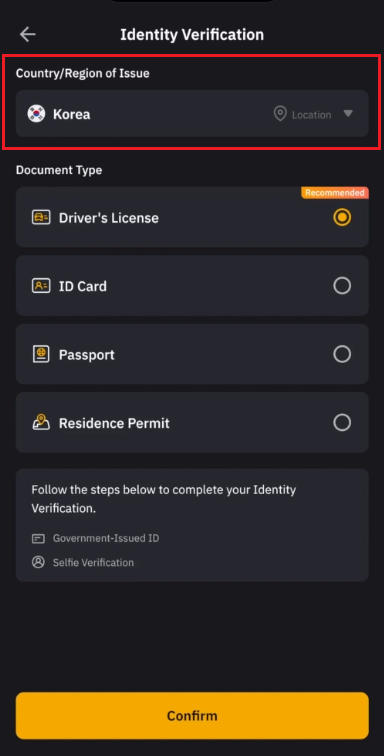Click the Driver's License car icon
384x756 pixels.
pyautogui.click(x=41, y=217)
